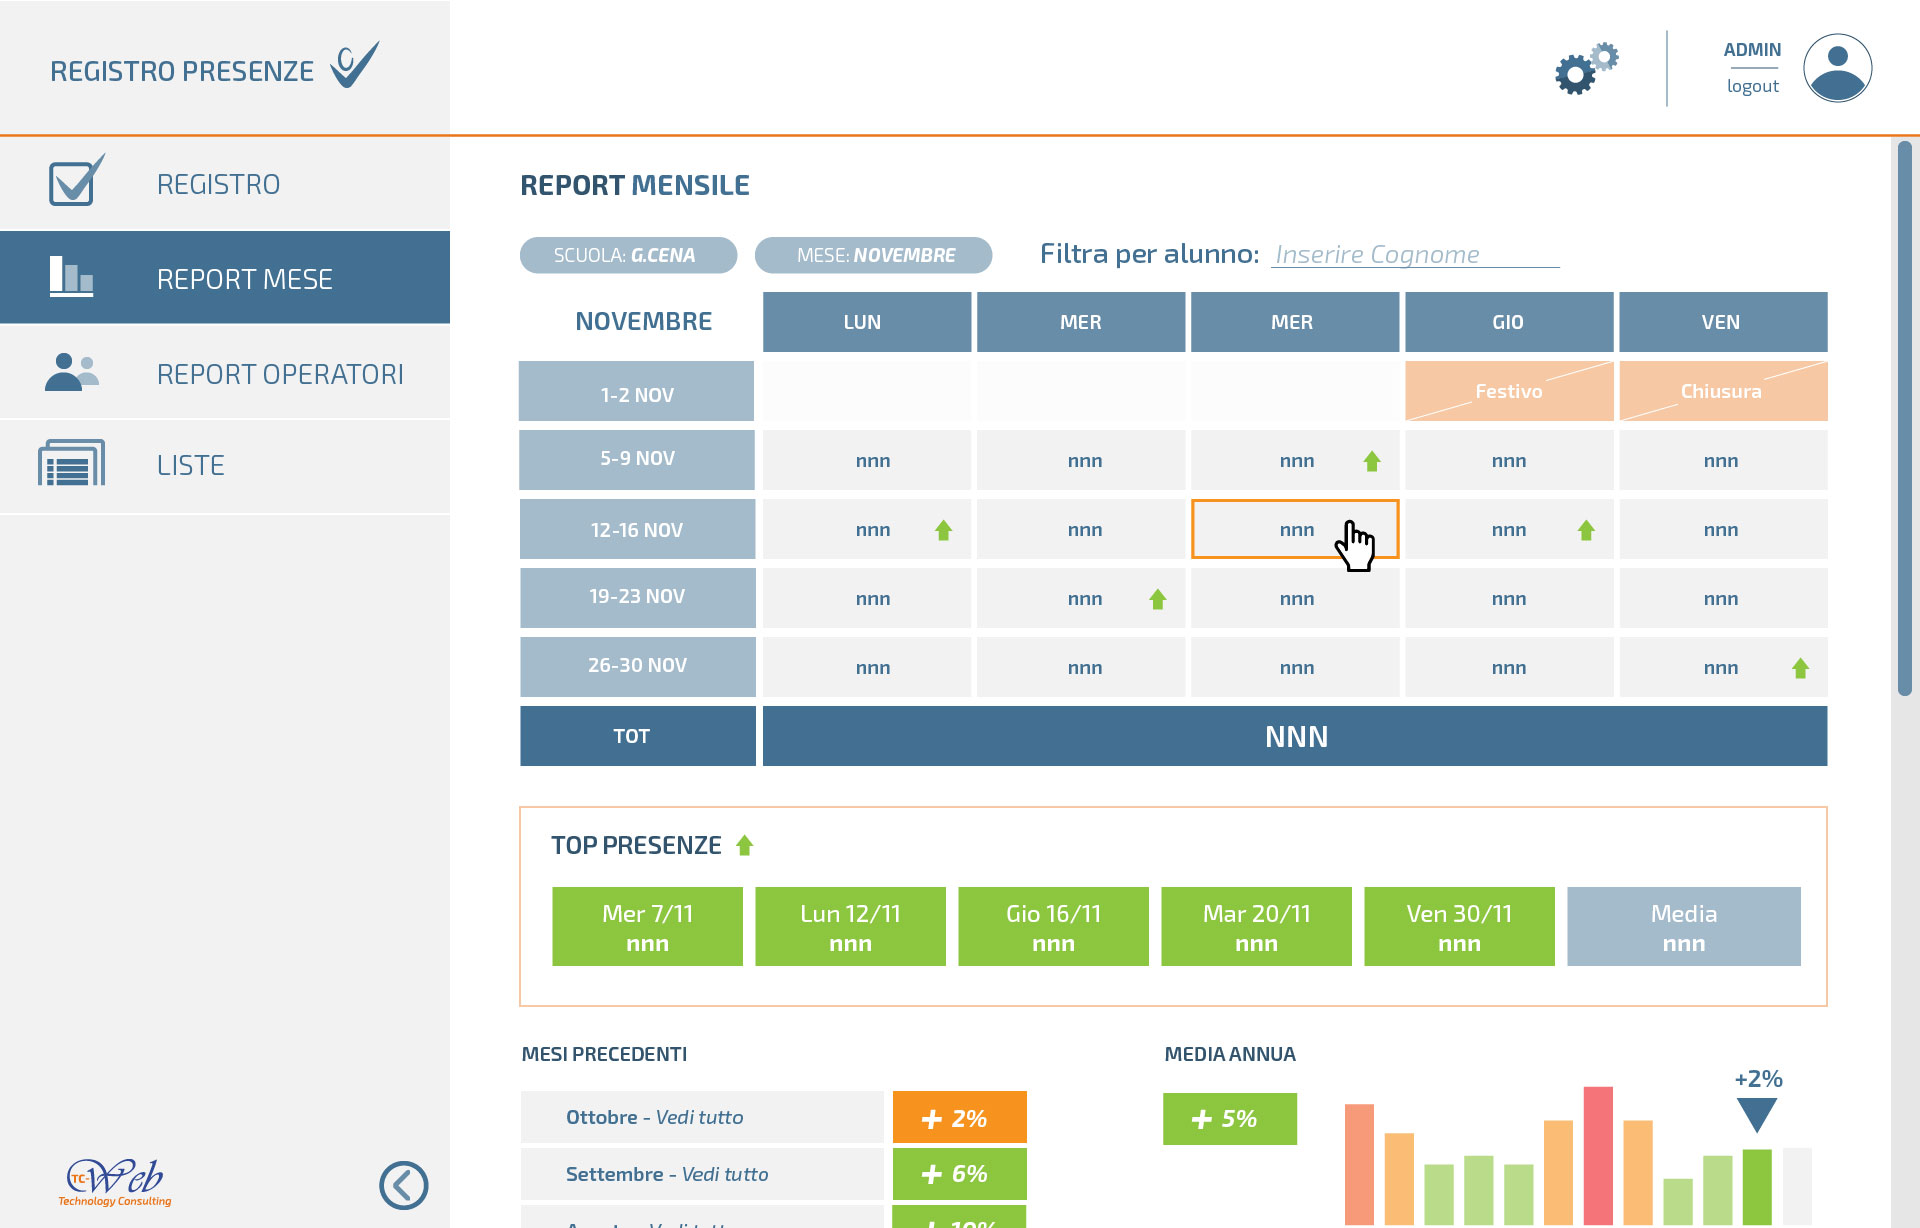1920x1228 pixels.
Task: Click the orange + 2% badge for Ottobre
Action: tap(959, 1117)
